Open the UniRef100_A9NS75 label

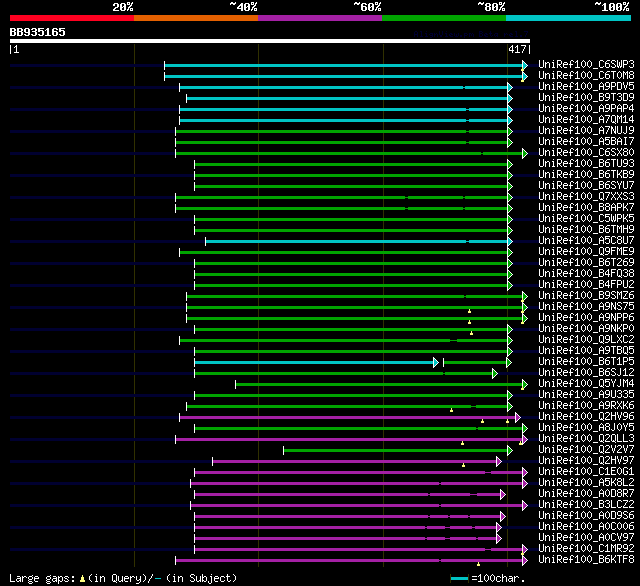pyautogui.click(x=586, y=307)
